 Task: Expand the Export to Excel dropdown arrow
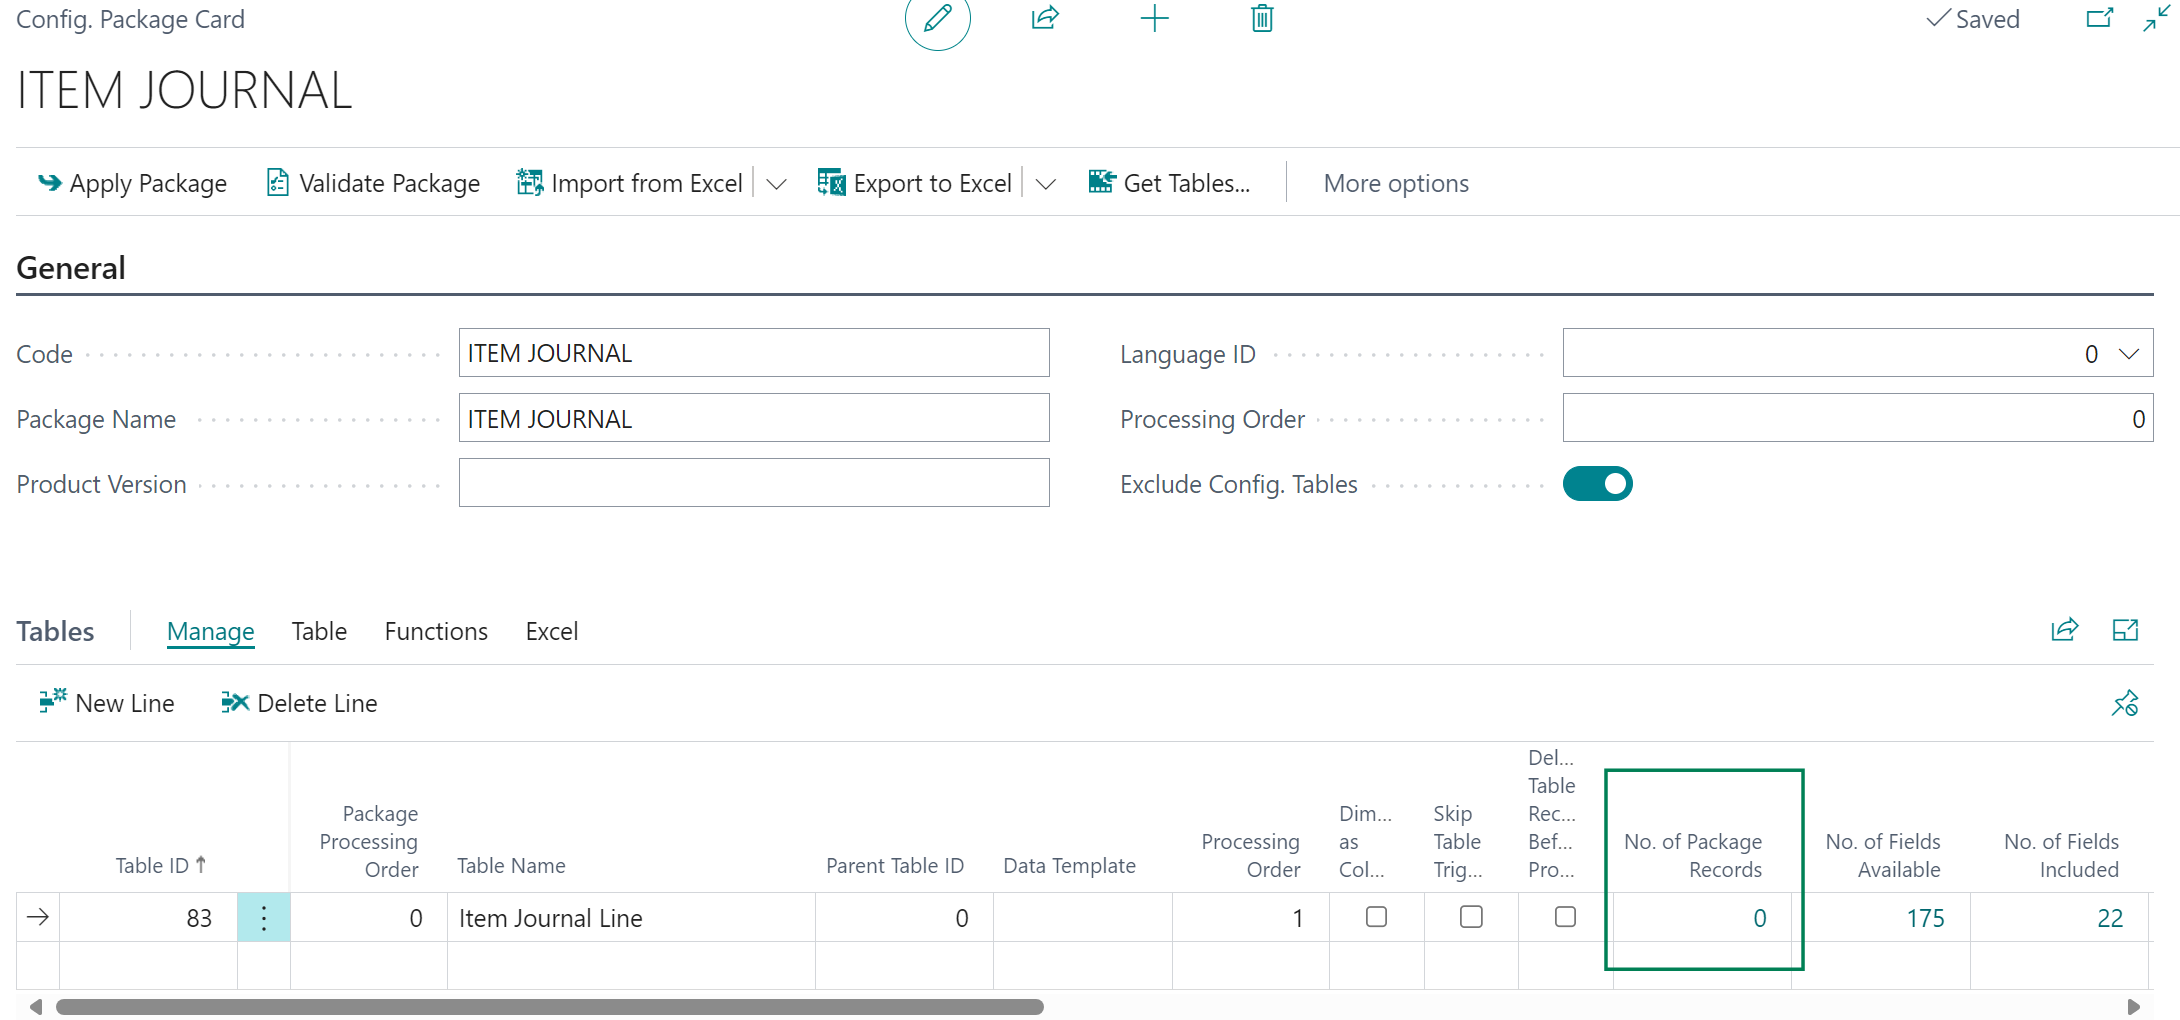[1046, 184]
